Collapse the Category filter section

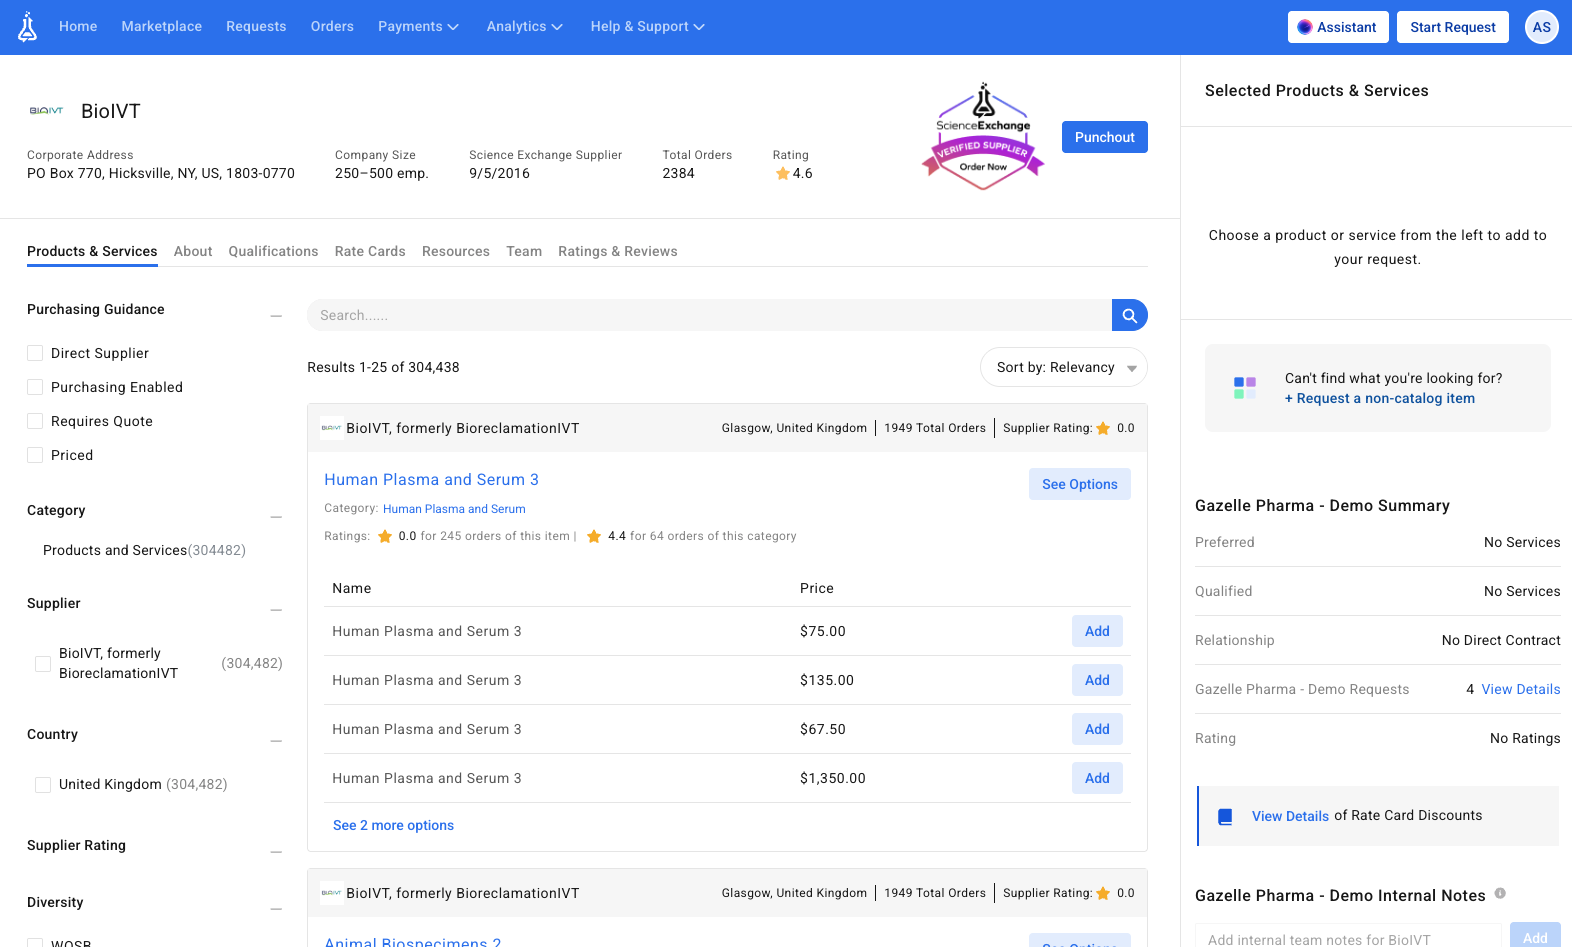[276, 517]
